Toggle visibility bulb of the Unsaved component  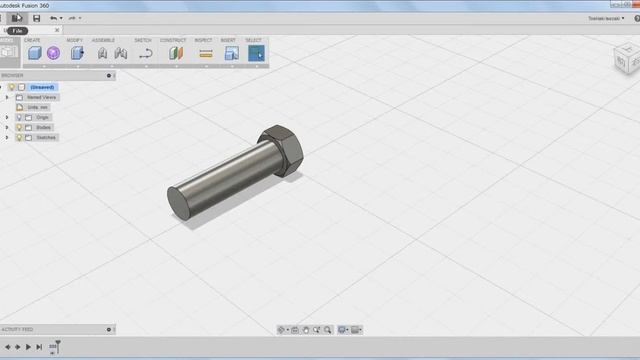coord(12,87)
